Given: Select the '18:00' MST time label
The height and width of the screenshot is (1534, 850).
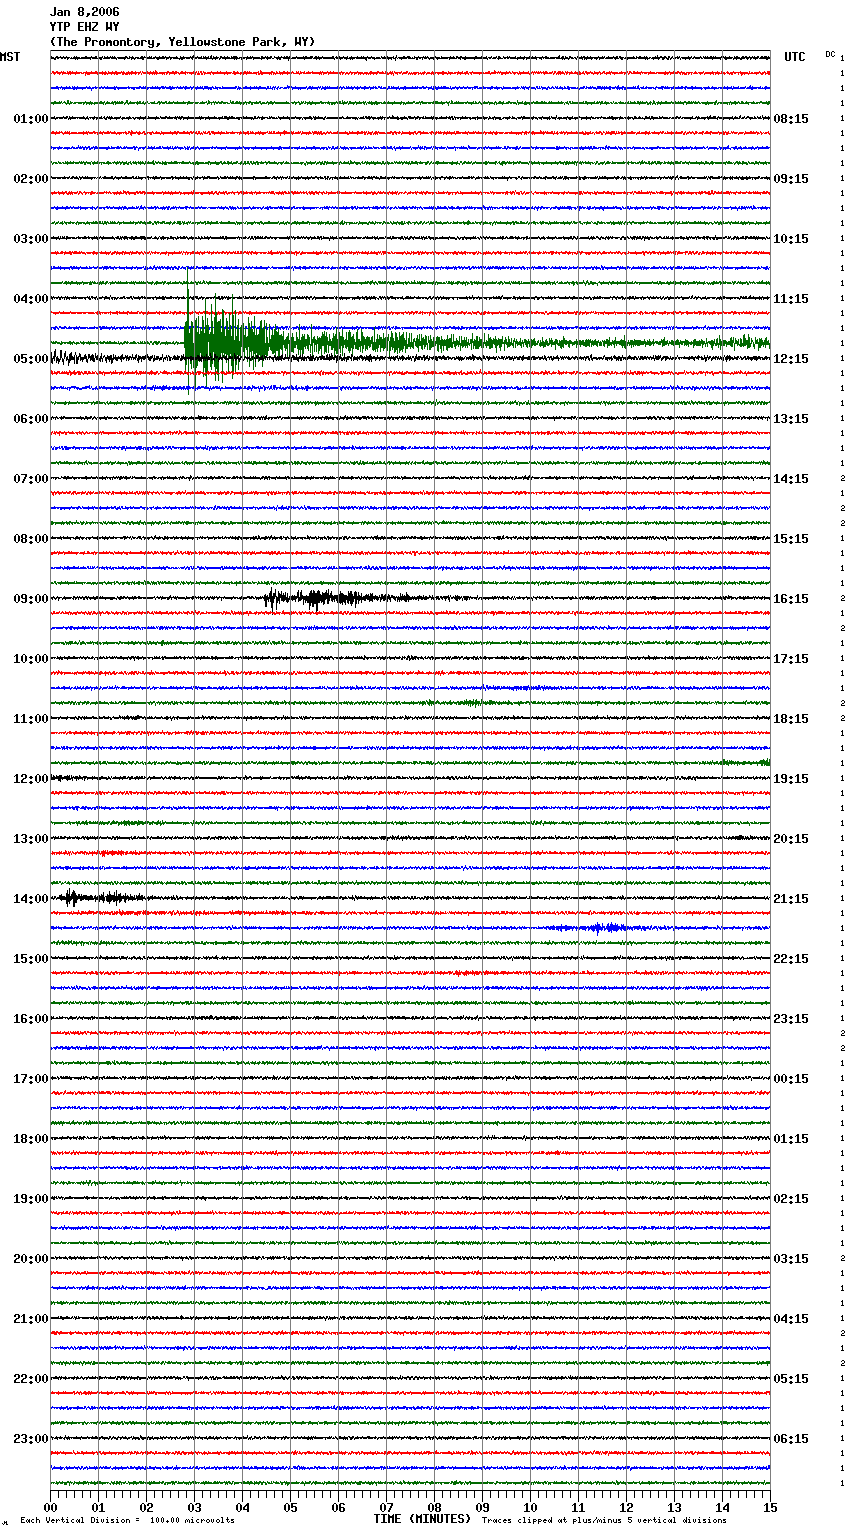Looking at the screenshot, I should tap(30, 1139).
